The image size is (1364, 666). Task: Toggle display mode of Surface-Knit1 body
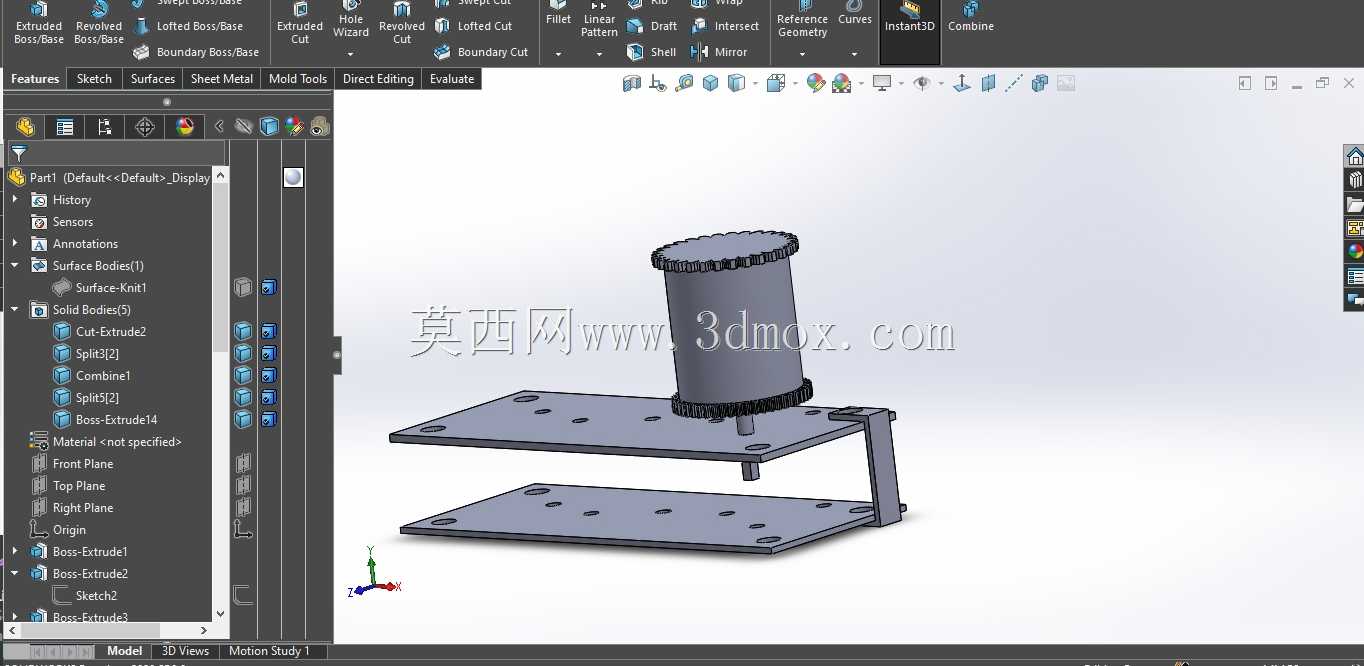[269, 288]
